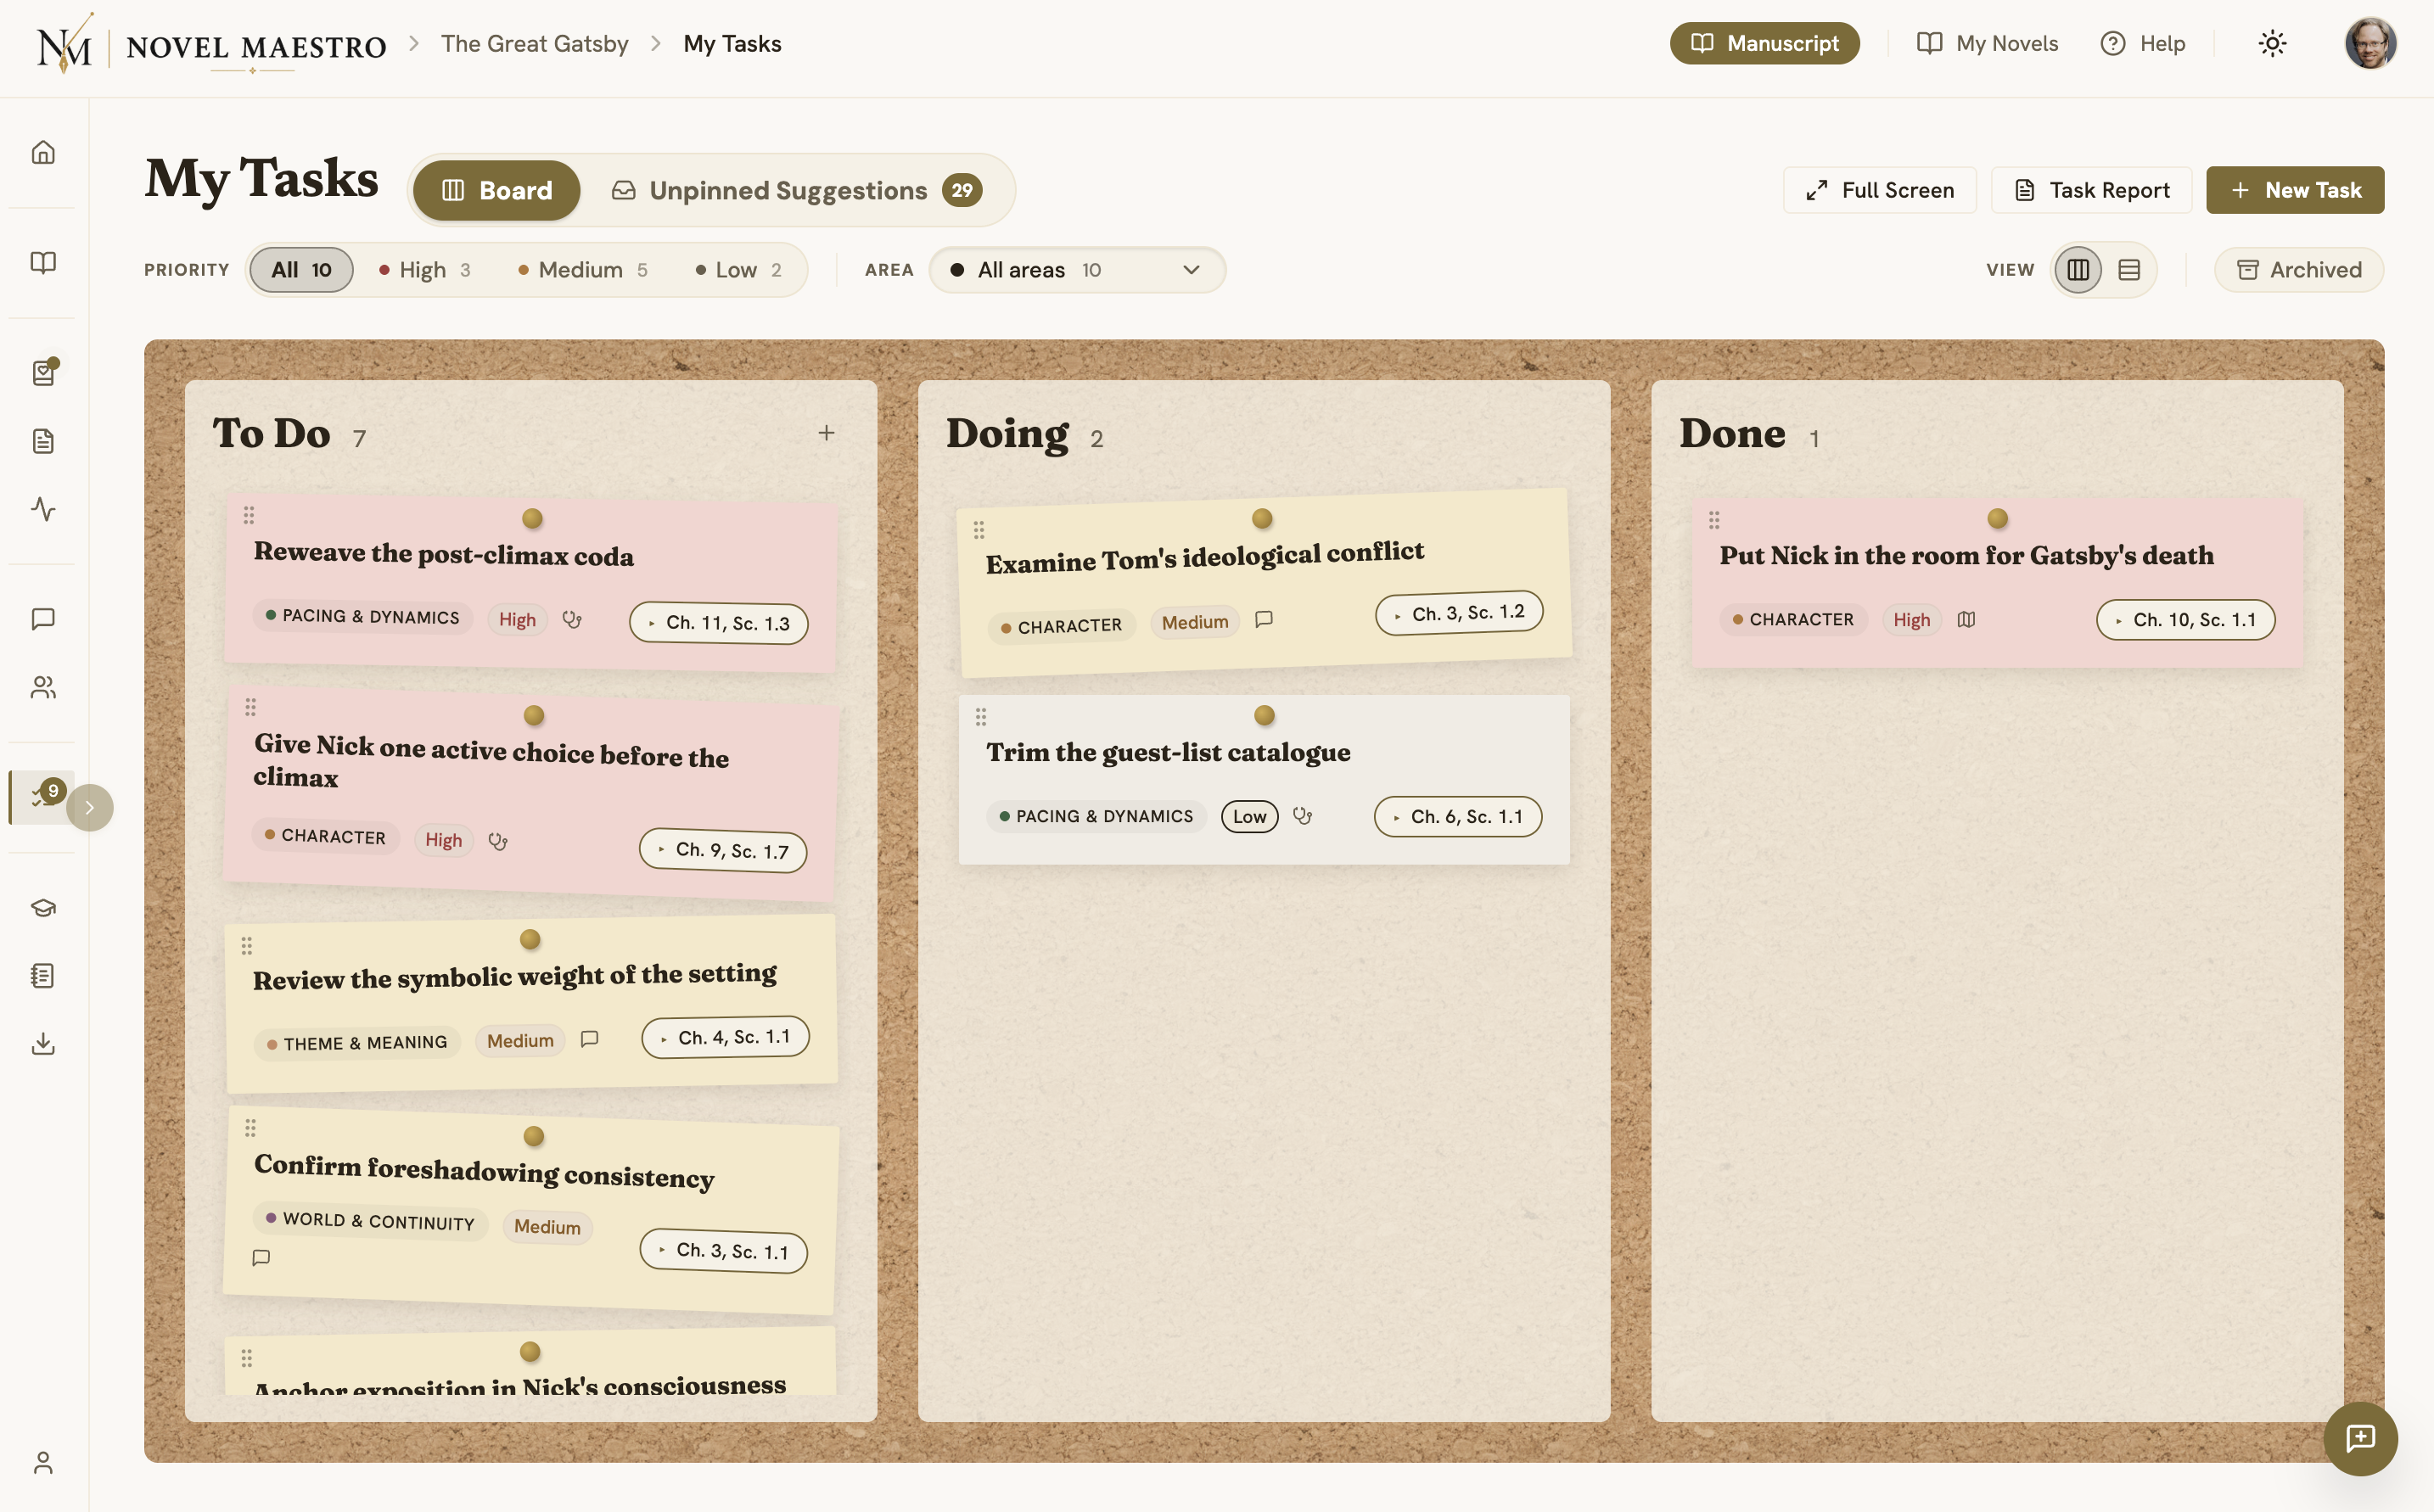The width and height of the screenshot is (2434, 1512).
Task: Switch to the board column view
Action: (2078, 269)
